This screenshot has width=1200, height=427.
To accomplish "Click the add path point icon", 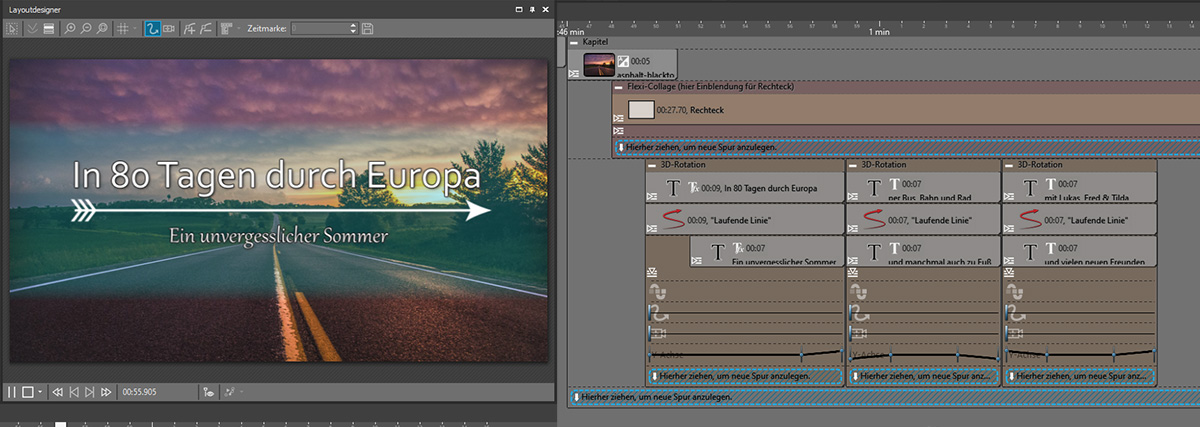I will 189,29.
